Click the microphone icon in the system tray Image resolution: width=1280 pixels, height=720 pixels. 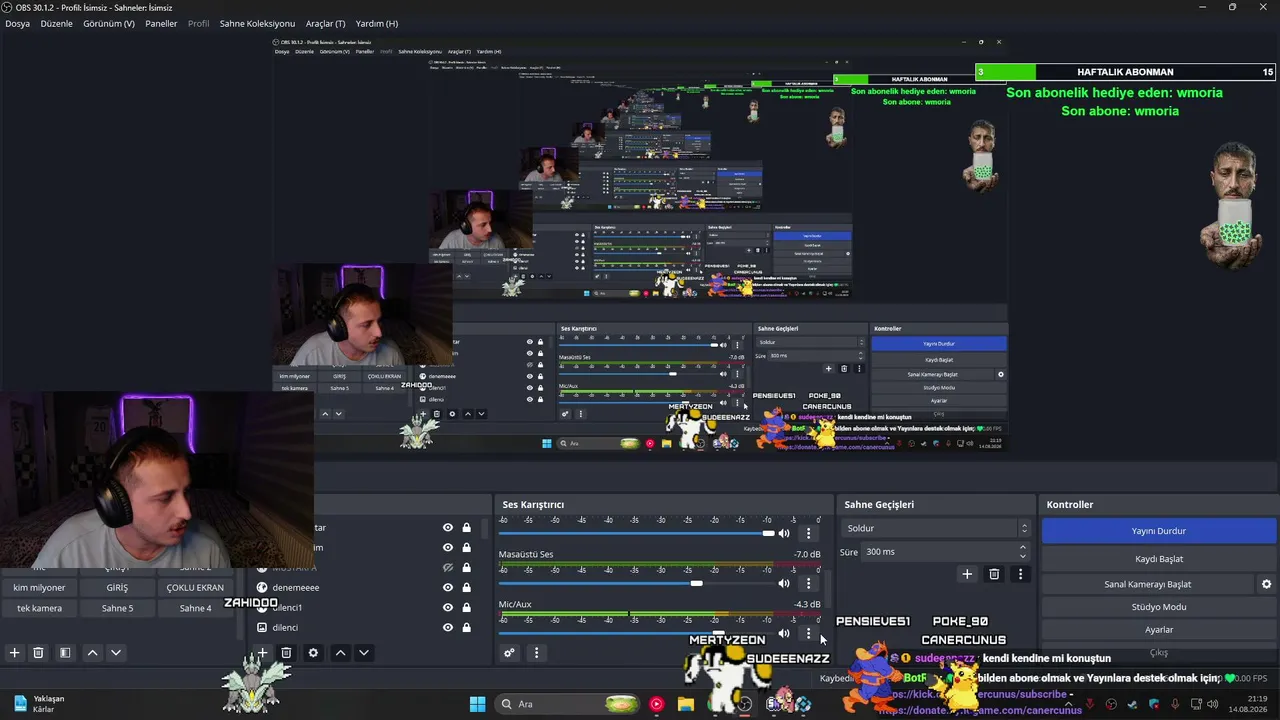pyautogui.click(x=1175, y=704)
